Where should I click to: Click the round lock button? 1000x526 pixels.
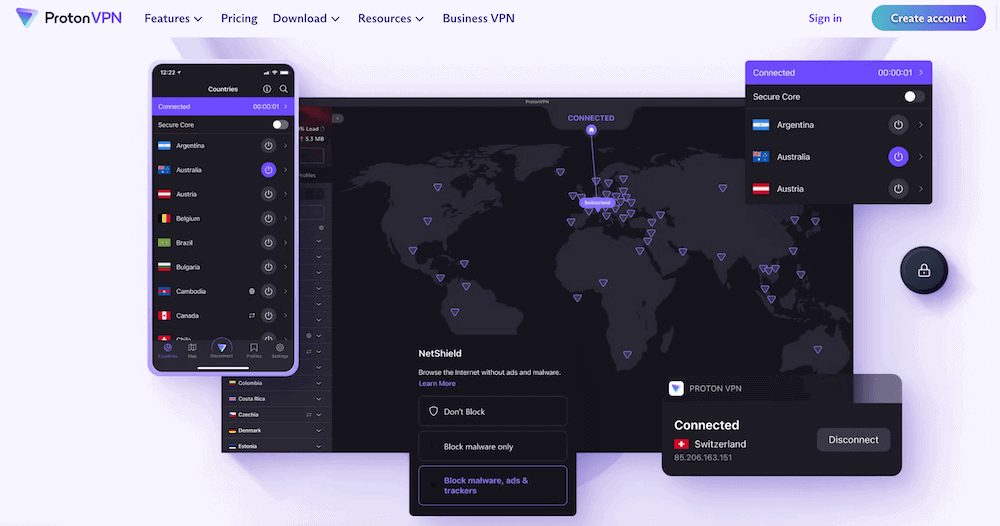(x=923, y=270)
